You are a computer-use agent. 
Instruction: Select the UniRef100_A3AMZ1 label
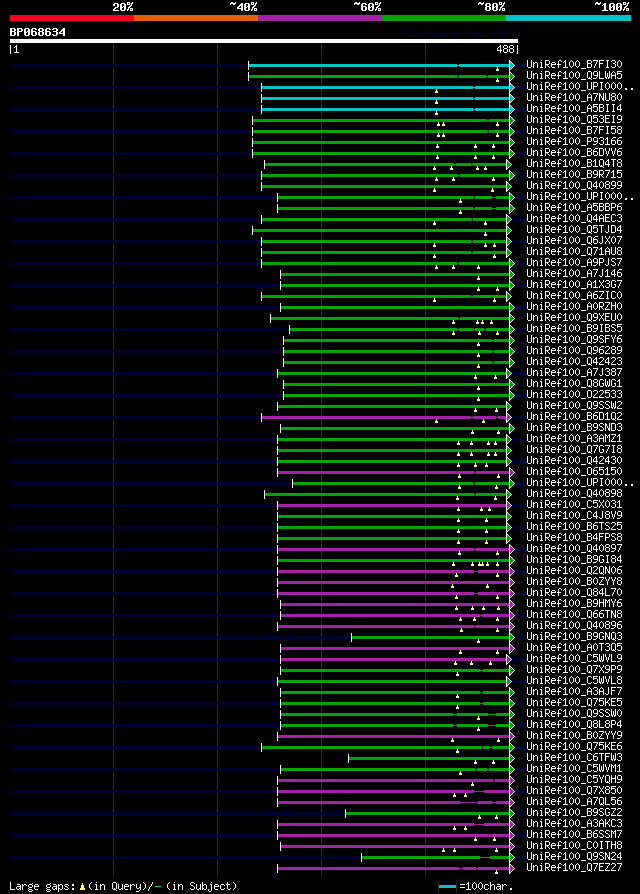click(574, 438)
